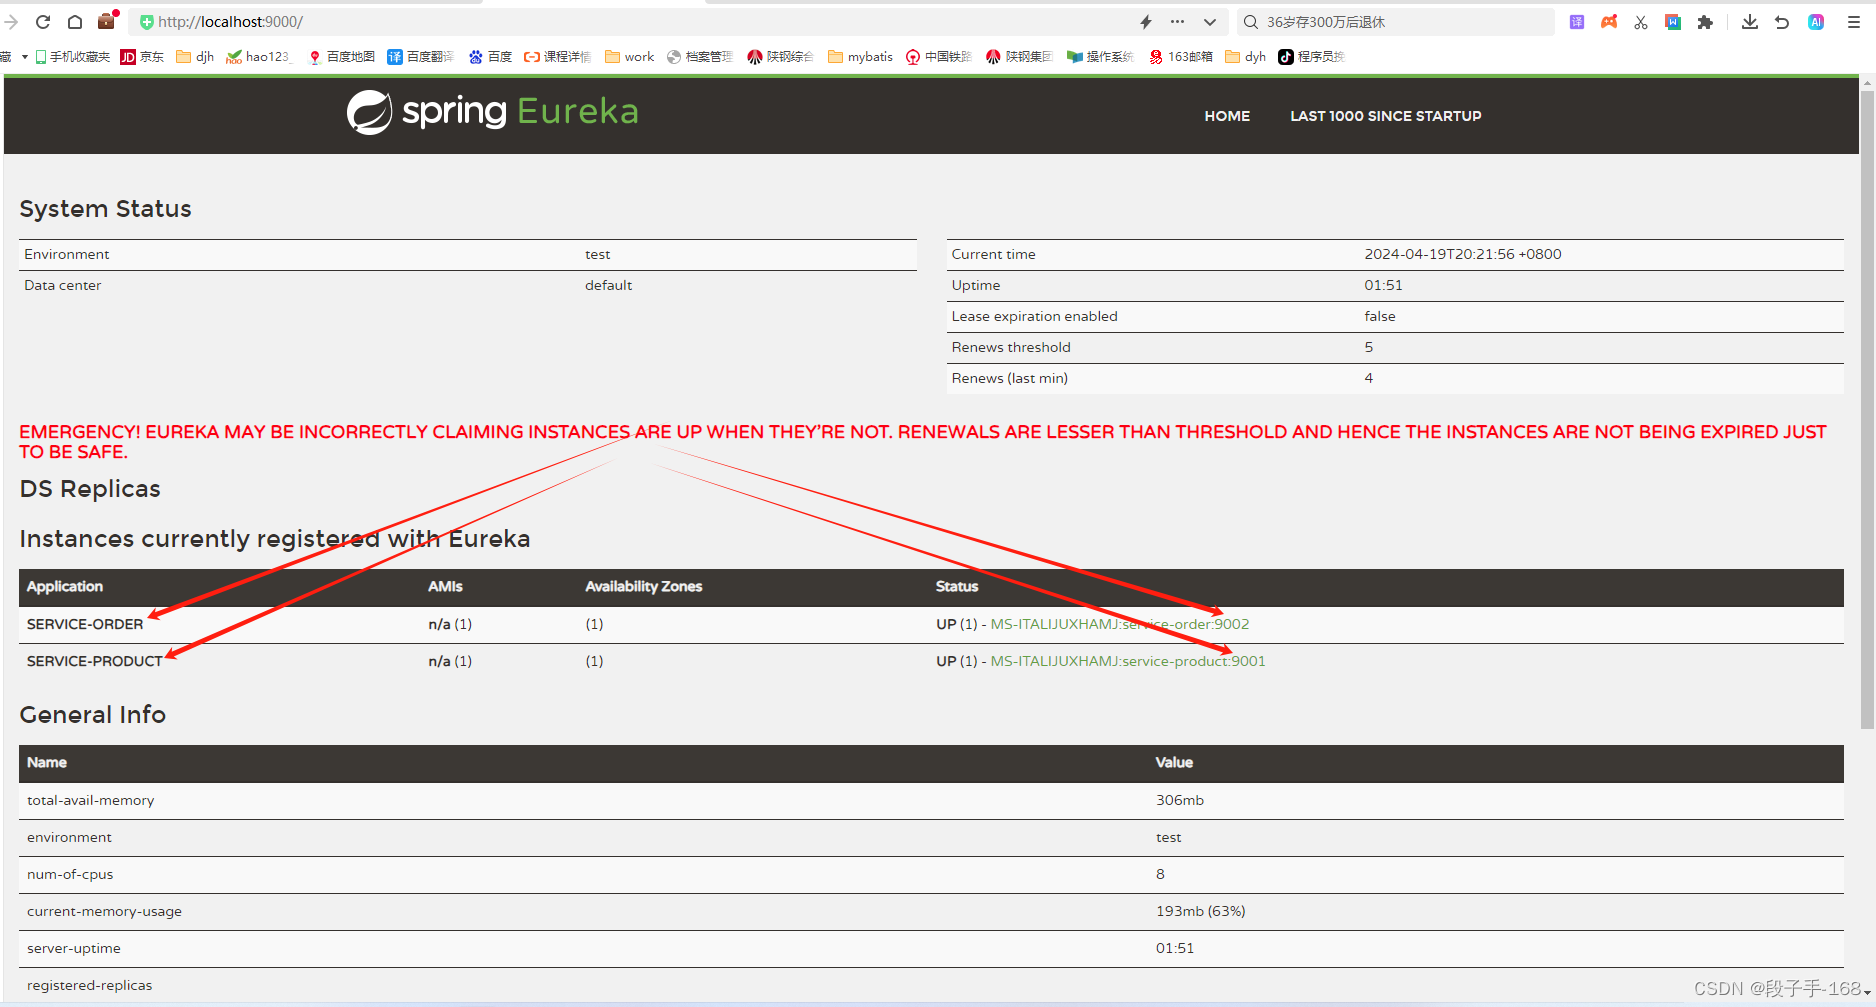Select the current-memory-usage value 193mb (63%)
Viewport: 1876px width, 1007px height.
(1201, 911)
